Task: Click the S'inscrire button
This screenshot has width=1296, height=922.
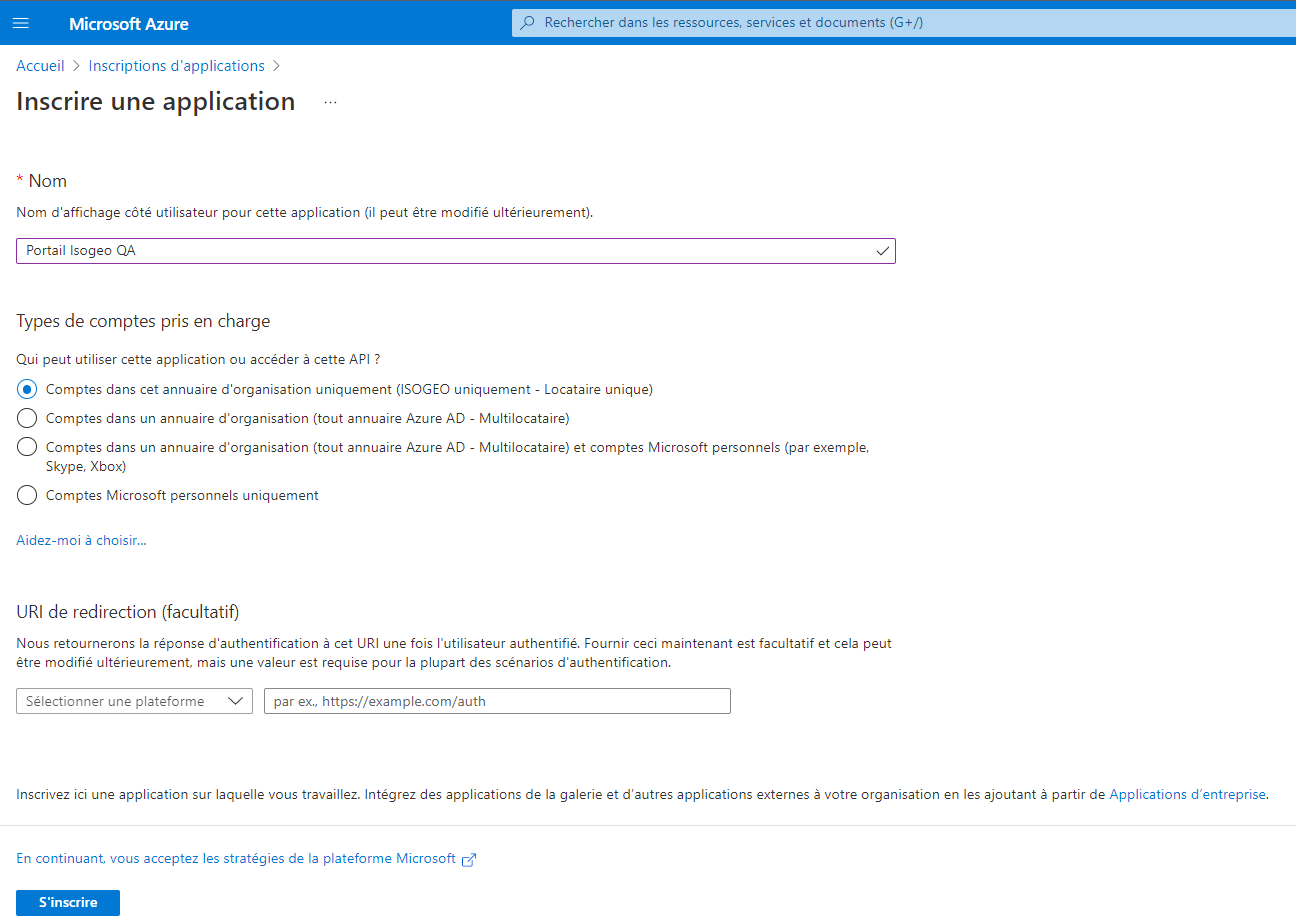Action: pyautogui.click(x=68, y=902)
